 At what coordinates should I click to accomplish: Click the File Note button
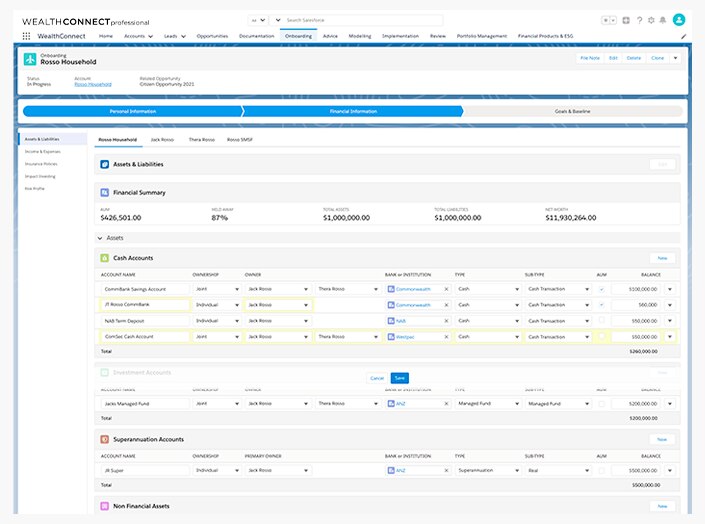pos(590,58)
